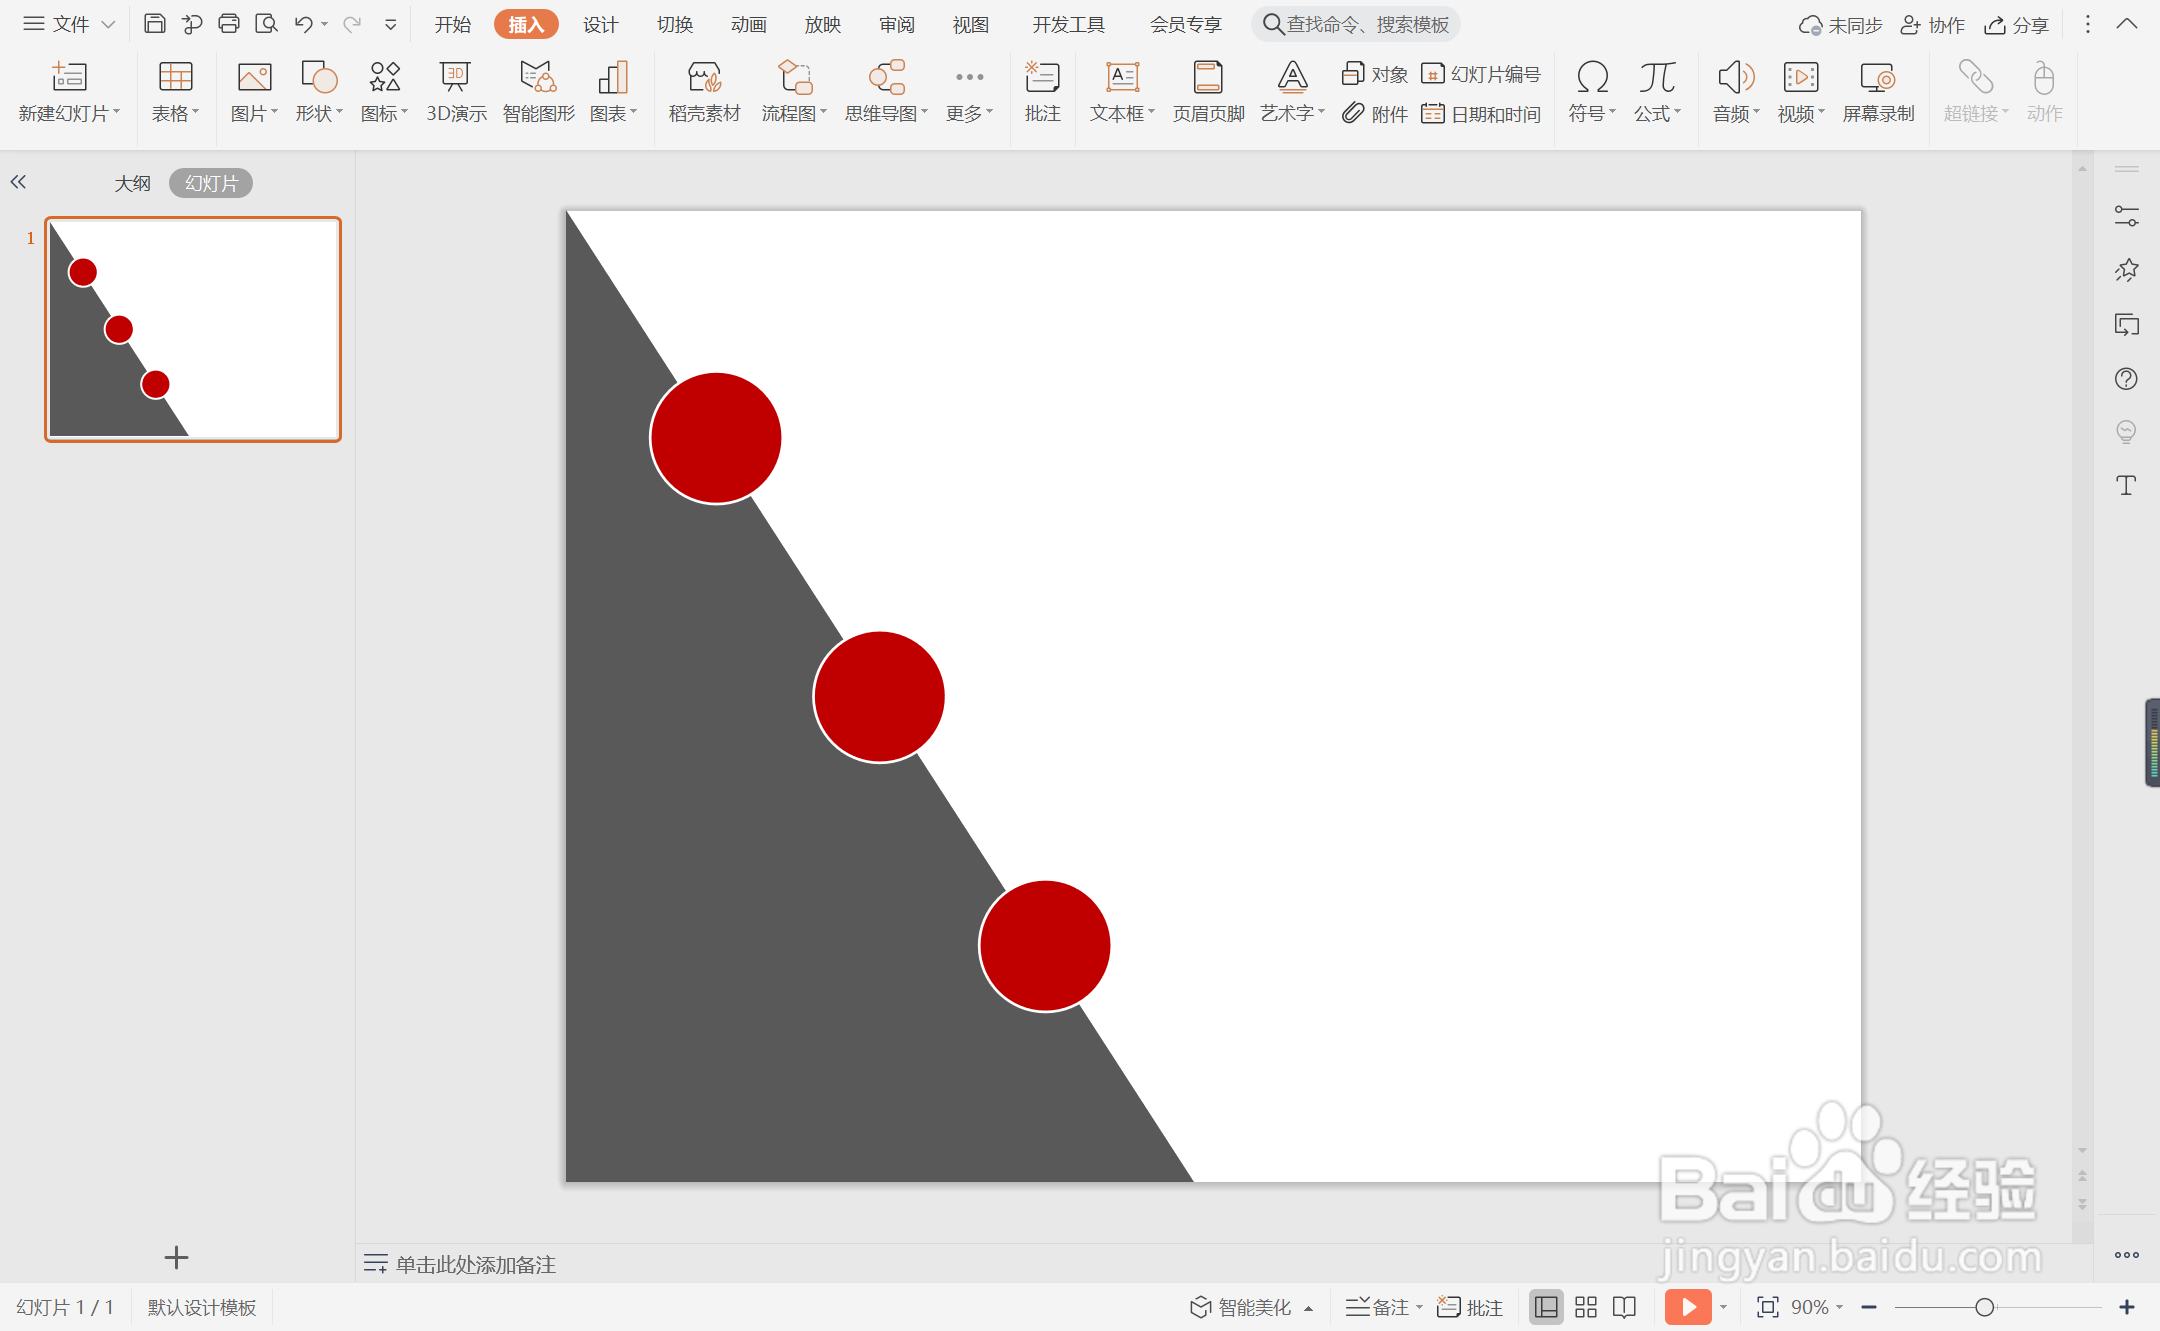
Task: Open the zoom percentage 90% dropdown
Action: 1818,1307
